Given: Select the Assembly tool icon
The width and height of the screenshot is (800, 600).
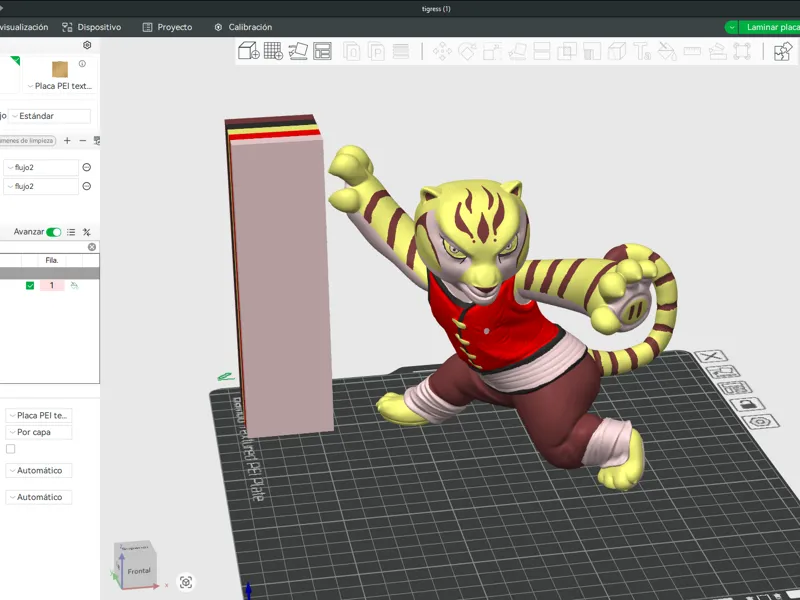Looking at the screenshot, I should coord(717,52).
